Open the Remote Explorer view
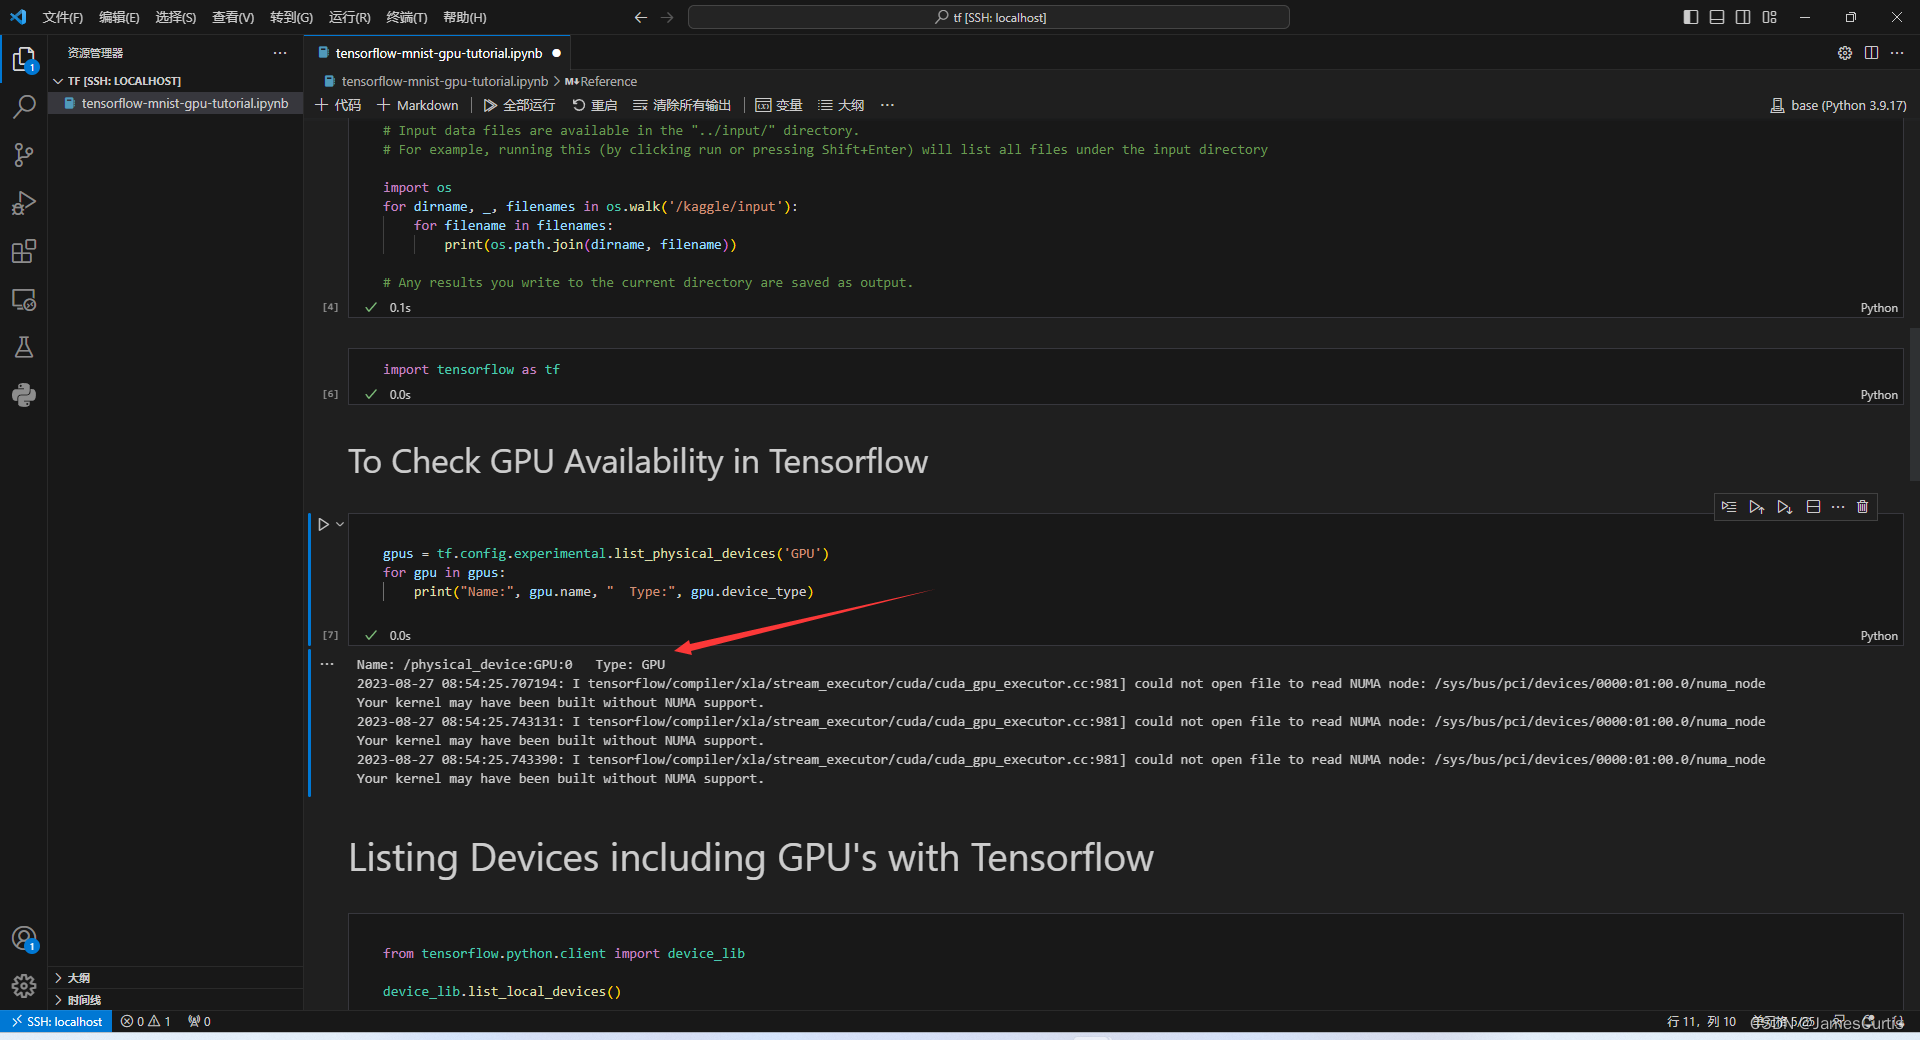The width and height of the screenshot is (1920, 1040). (x=24, y=299)
